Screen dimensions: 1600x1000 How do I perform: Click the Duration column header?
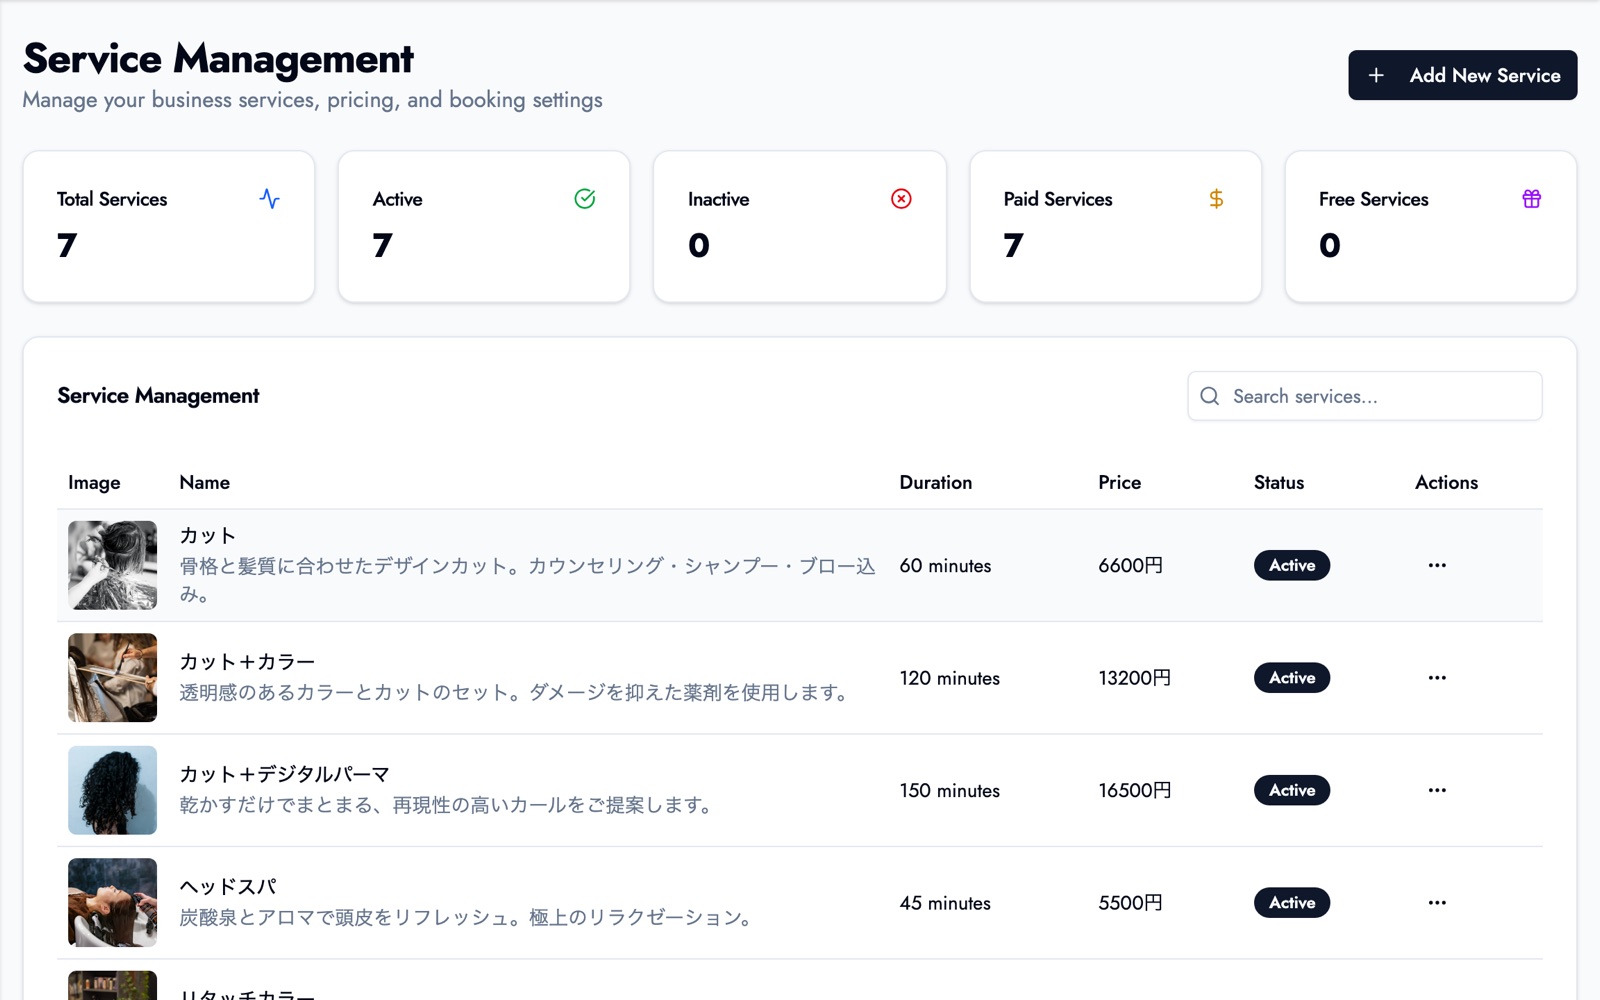click(935, 482)
